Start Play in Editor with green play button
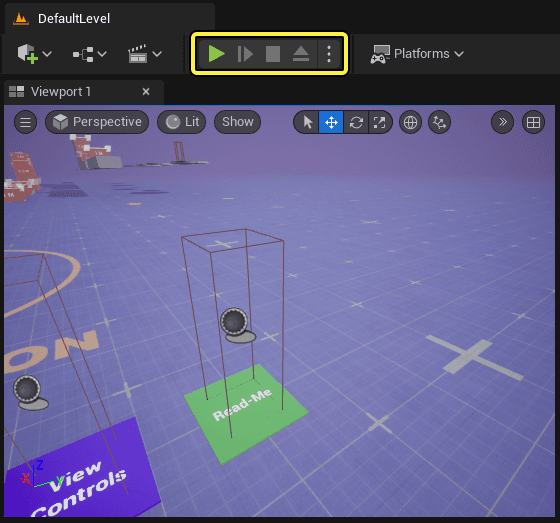 216,54
